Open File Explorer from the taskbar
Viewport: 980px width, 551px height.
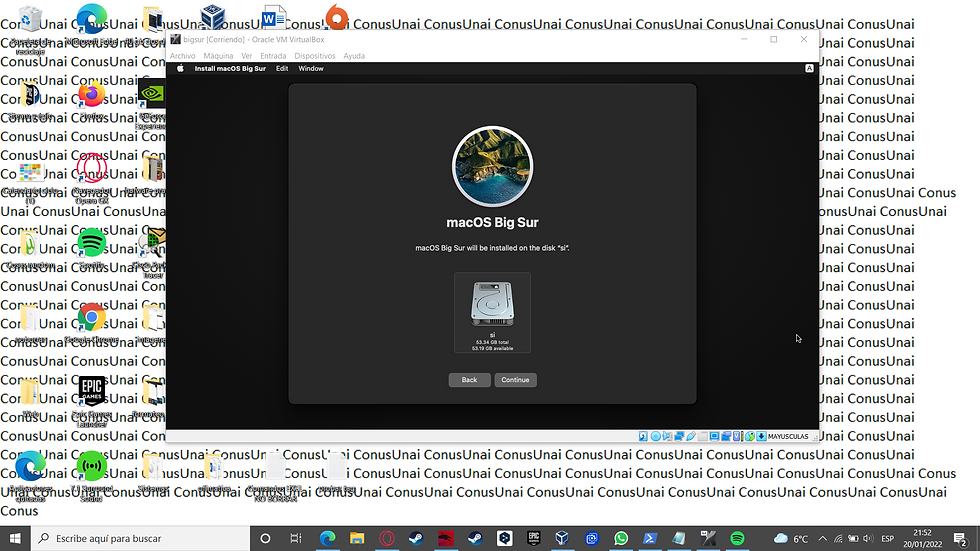click(357, 538)
